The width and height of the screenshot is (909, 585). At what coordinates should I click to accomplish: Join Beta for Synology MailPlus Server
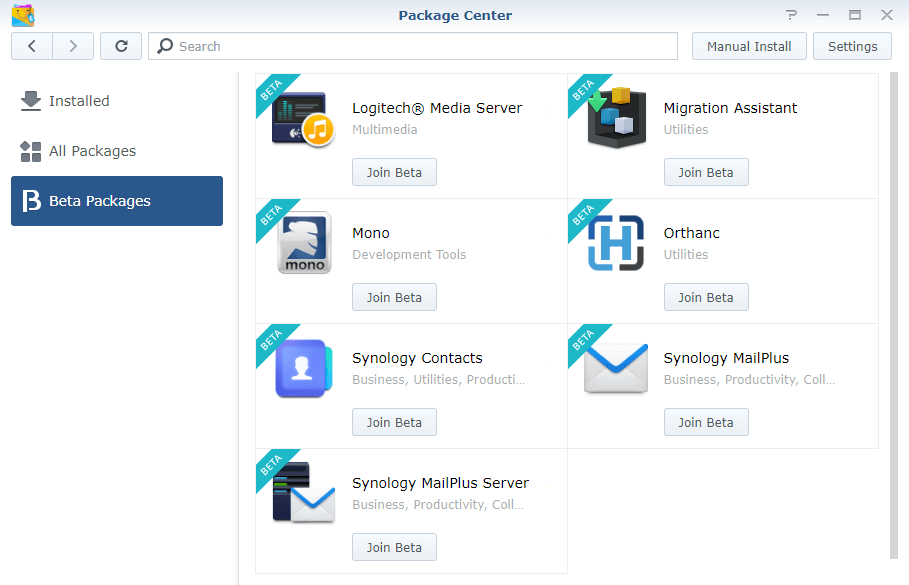pos(394,547)
